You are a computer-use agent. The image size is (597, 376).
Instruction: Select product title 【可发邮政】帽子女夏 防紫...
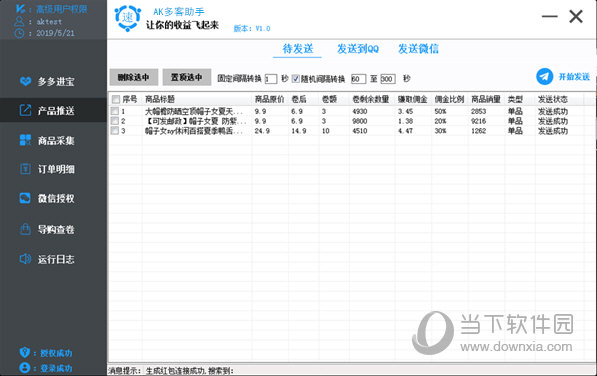pos(196,121)
